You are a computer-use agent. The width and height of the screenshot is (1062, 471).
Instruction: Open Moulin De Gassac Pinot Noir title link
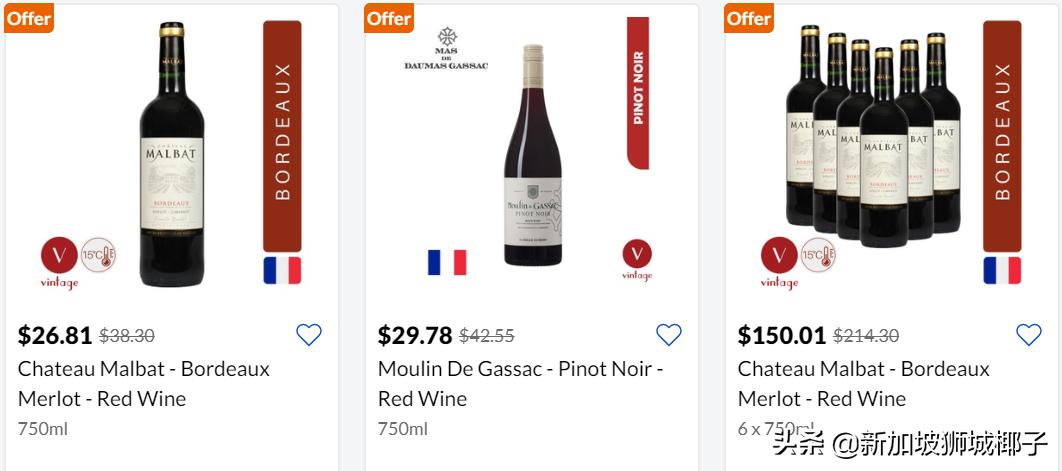[x=520, y=383]
